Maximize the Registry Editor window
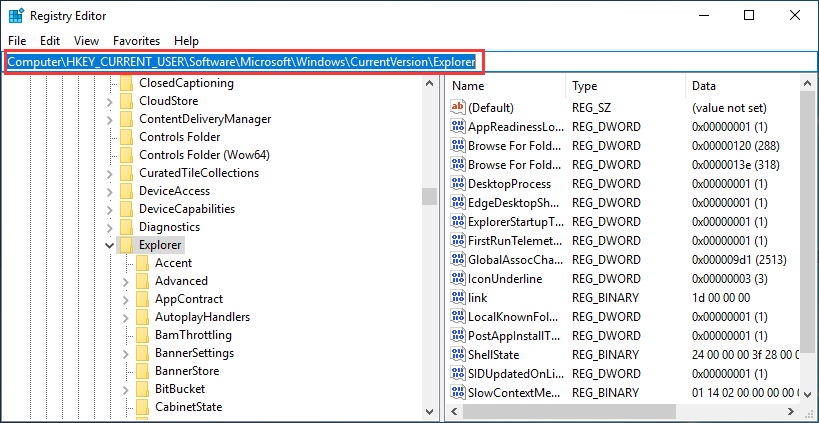The width and height of the screenshot is (819, 423). click(748, 16)
